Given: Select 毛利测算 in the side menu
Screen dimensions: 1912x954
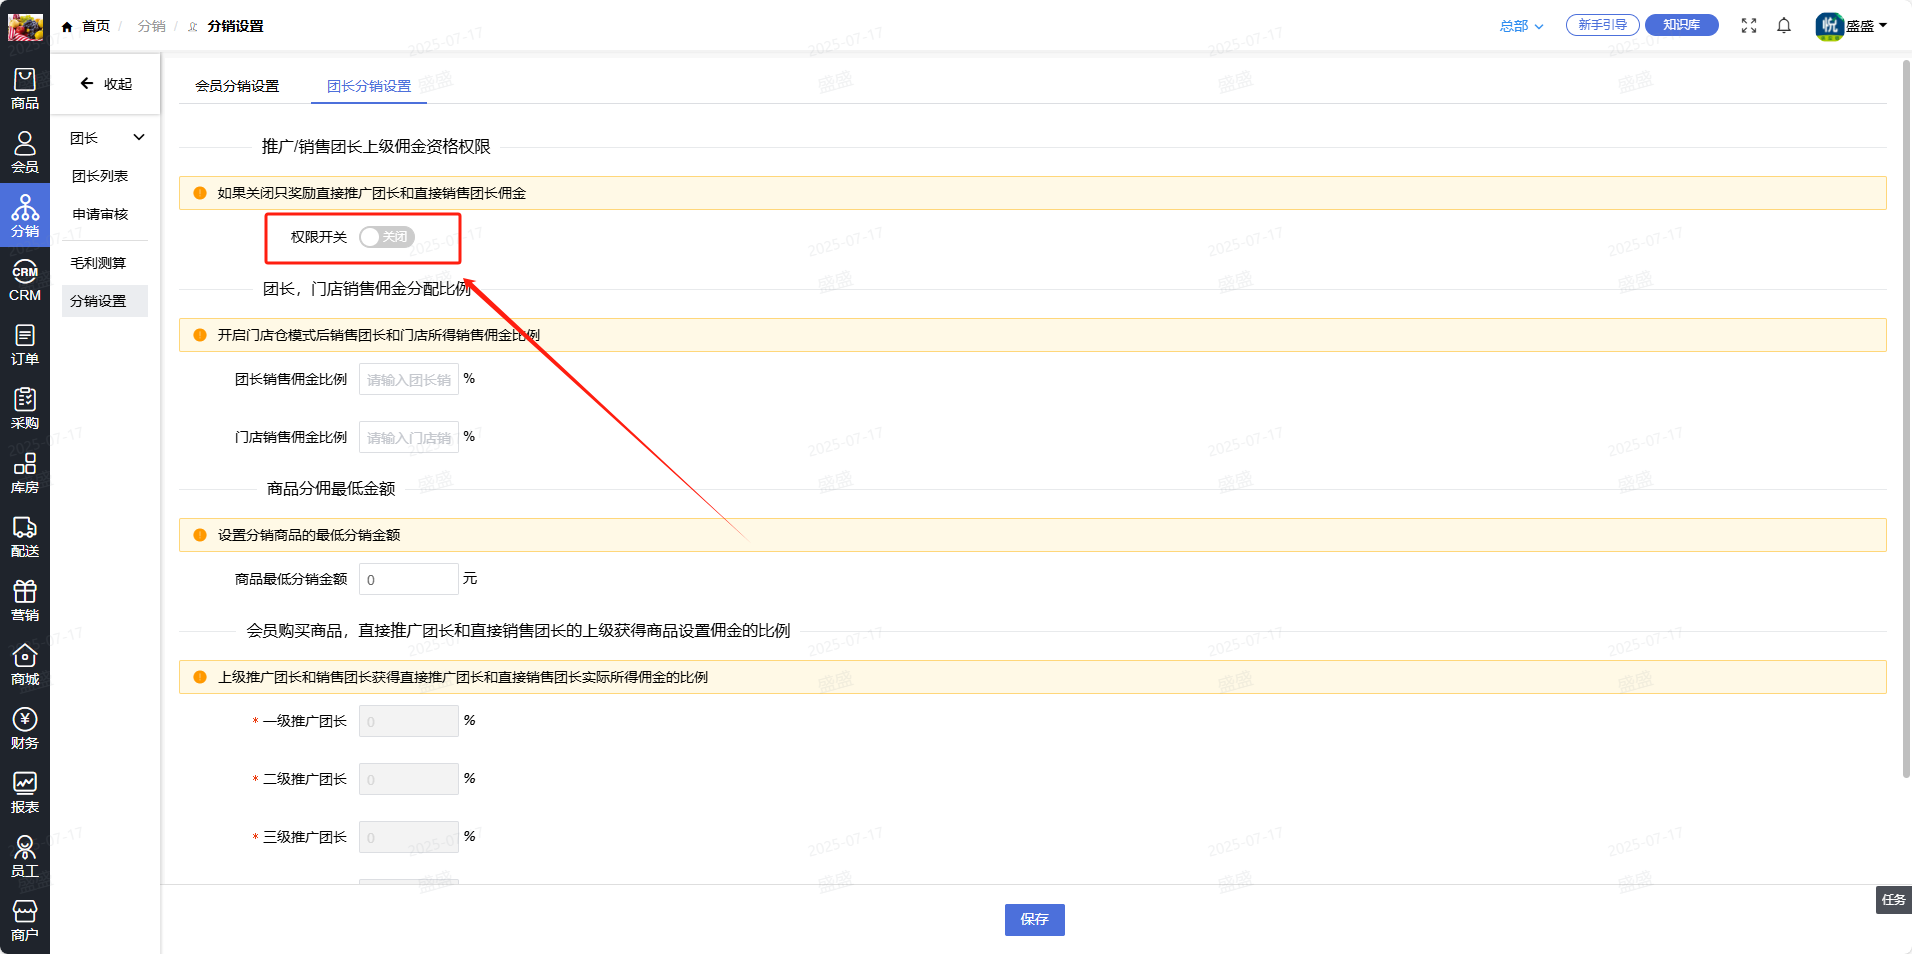Looking at the screenshot, I should tap(98, 263).
